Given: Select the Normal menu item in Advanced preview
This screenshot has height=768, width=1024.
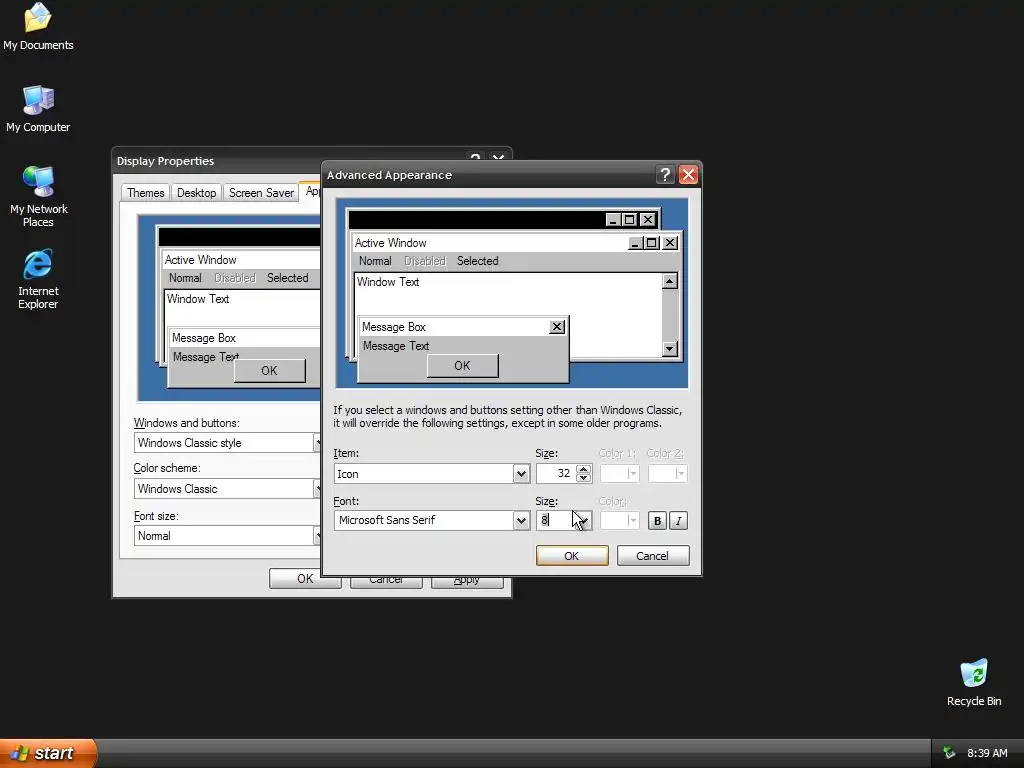Looking at the screenshot, I should (375, 261).
